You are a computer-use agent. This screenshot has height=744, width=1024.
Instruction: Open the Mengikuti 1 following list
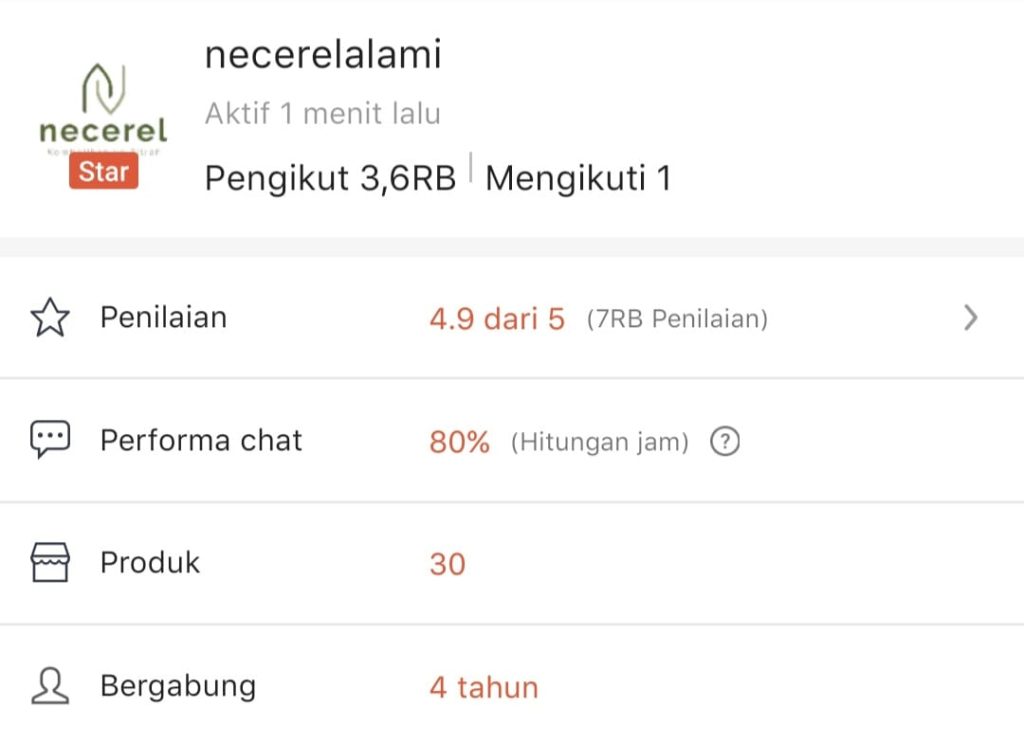[x=578, y=179]
